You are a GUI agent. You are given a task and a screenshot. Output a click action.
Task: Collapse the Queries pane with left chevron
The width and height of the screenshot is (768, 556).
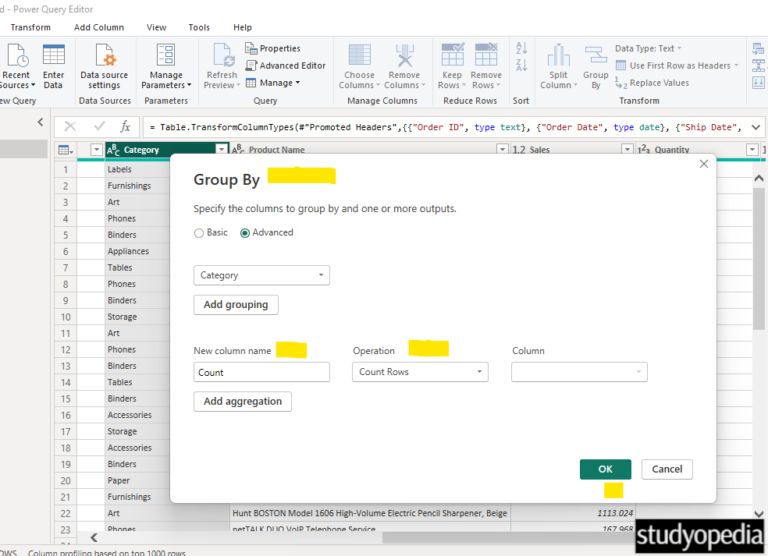pyautogui.click(x=40, y=122)
